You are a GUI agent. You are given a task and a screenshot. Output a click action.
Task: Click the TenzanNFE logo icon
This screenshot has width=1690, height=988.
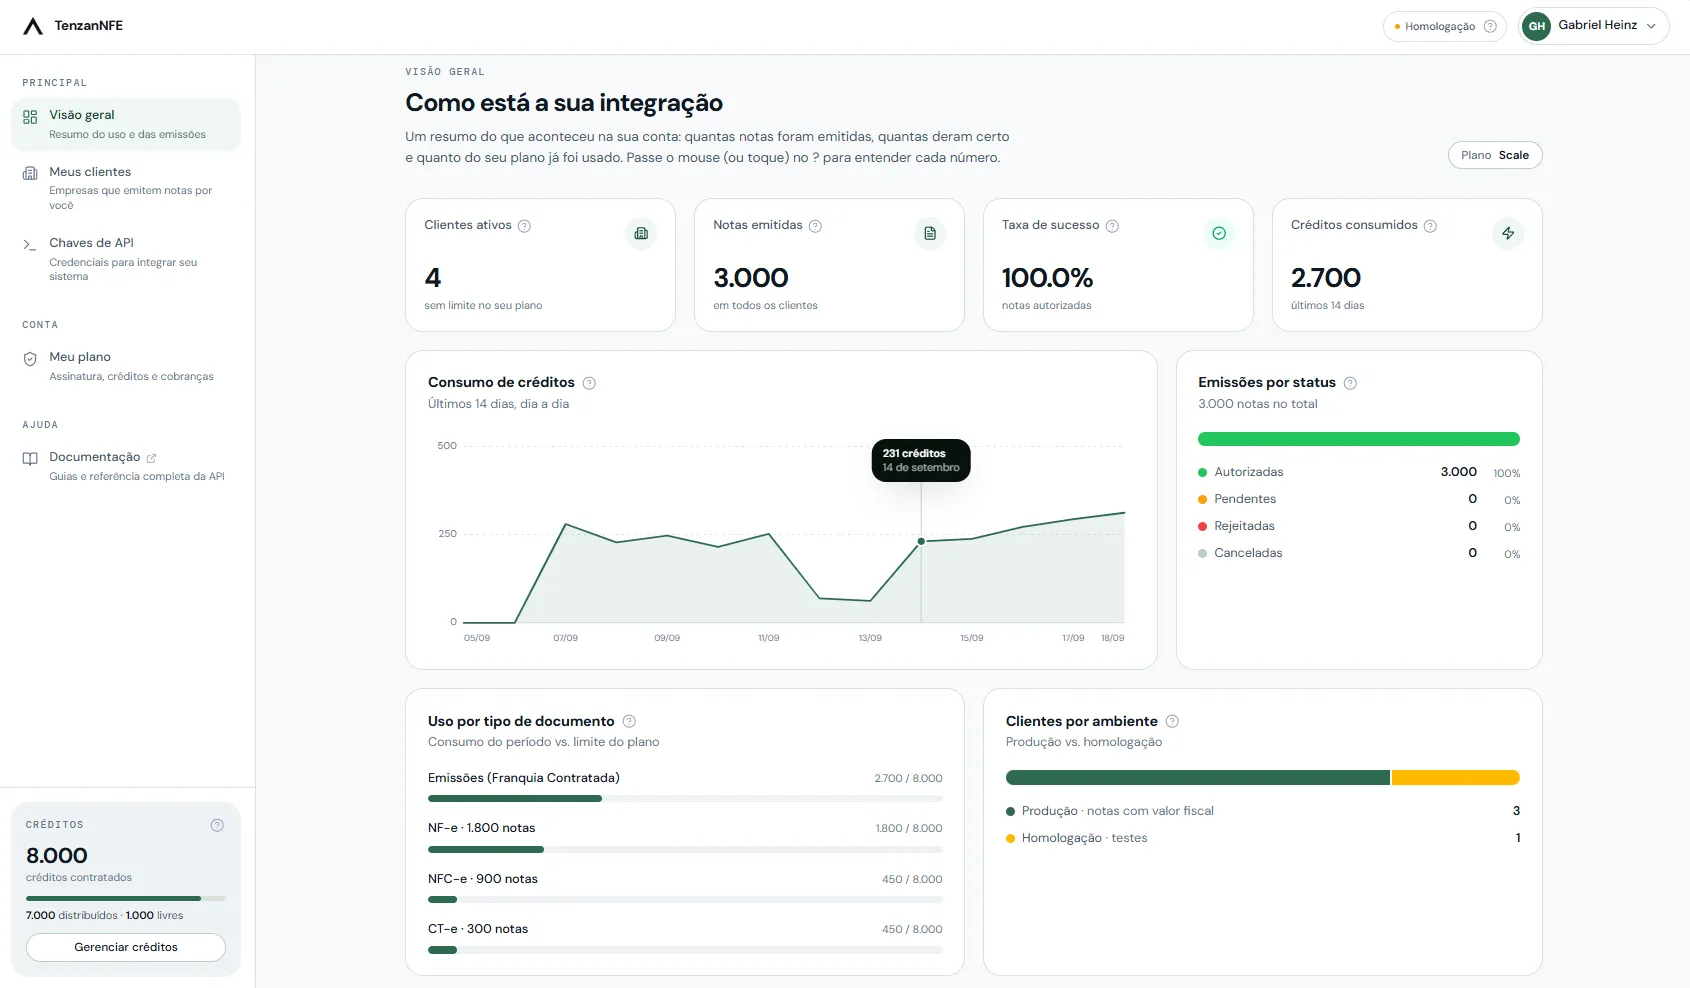(33, 26)
